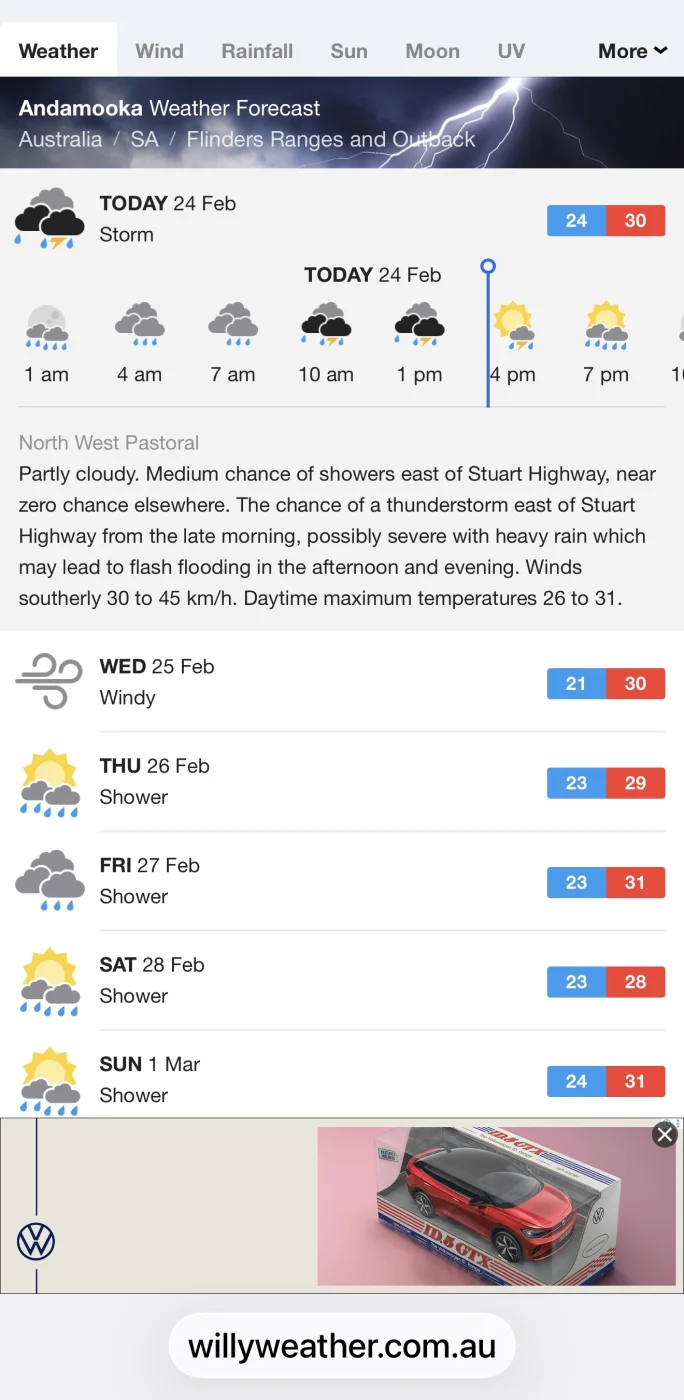
Task: Click the Friday cloudy shower icon
Action: click(x=49, y=880)
